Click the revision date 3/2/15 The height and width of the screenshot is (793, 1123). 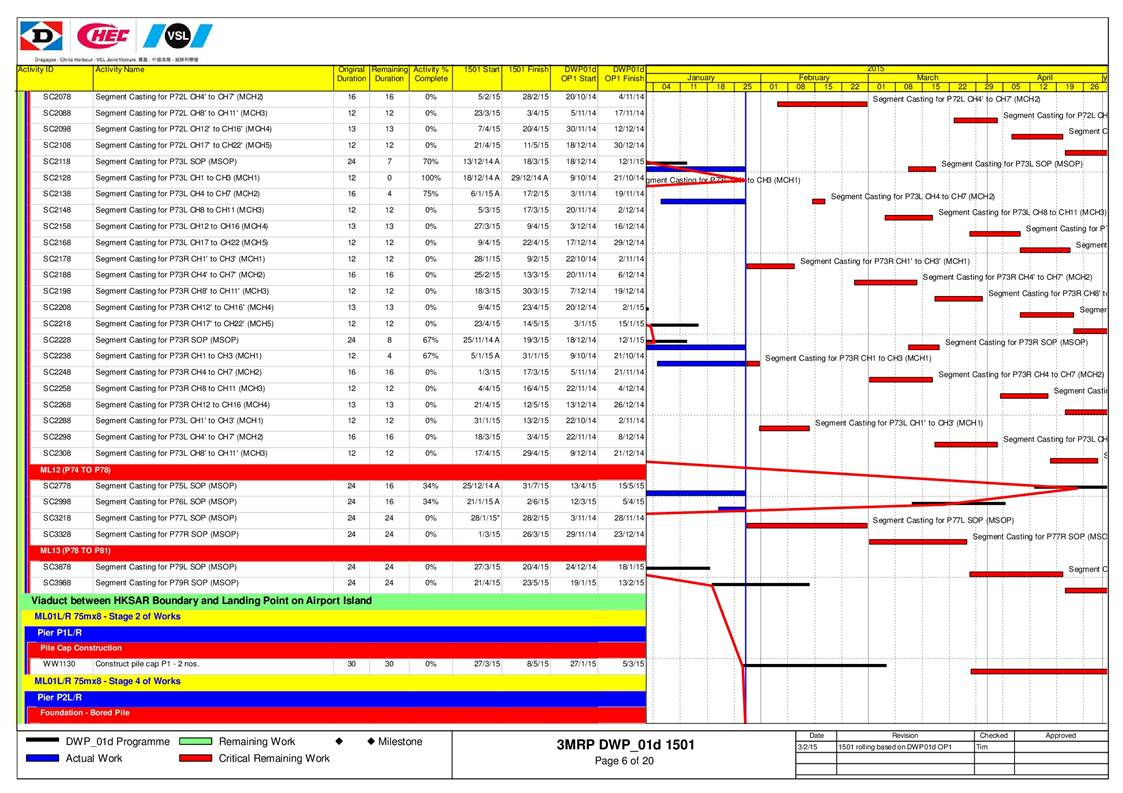[x=806, y=747]
